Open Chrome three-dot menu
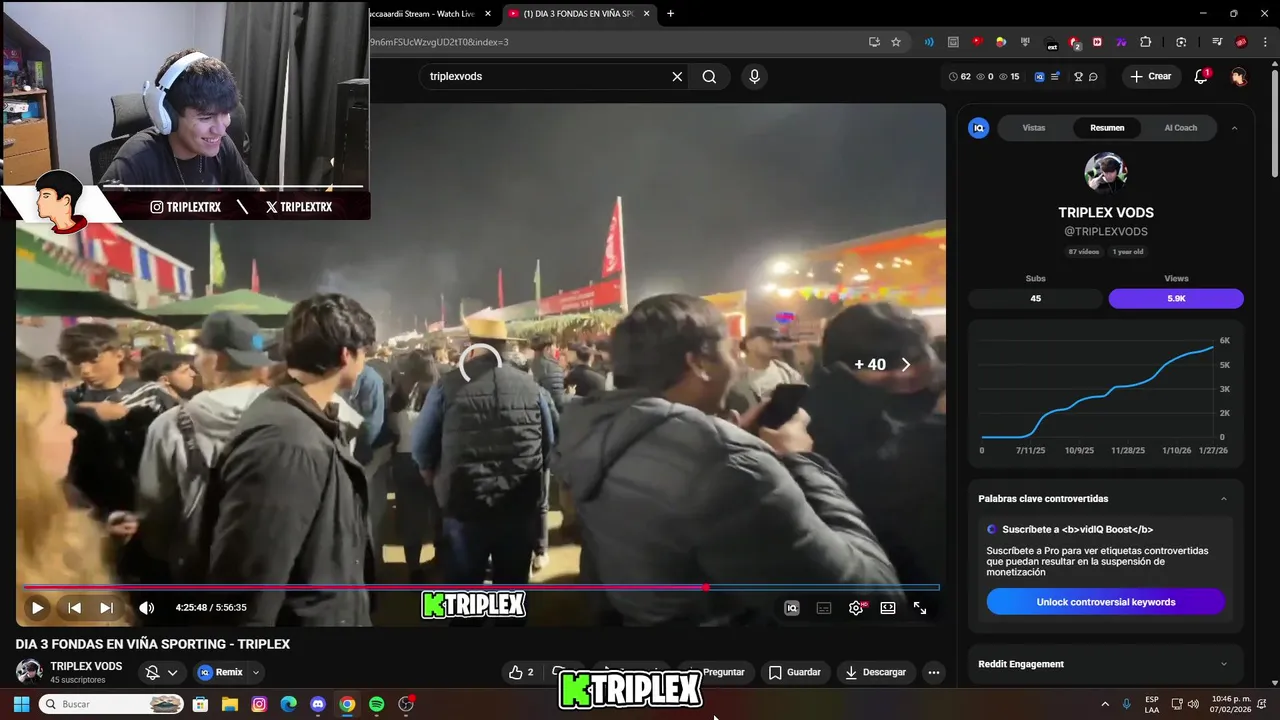This screenshot has height=720, width=1280. click(1264, 42)
